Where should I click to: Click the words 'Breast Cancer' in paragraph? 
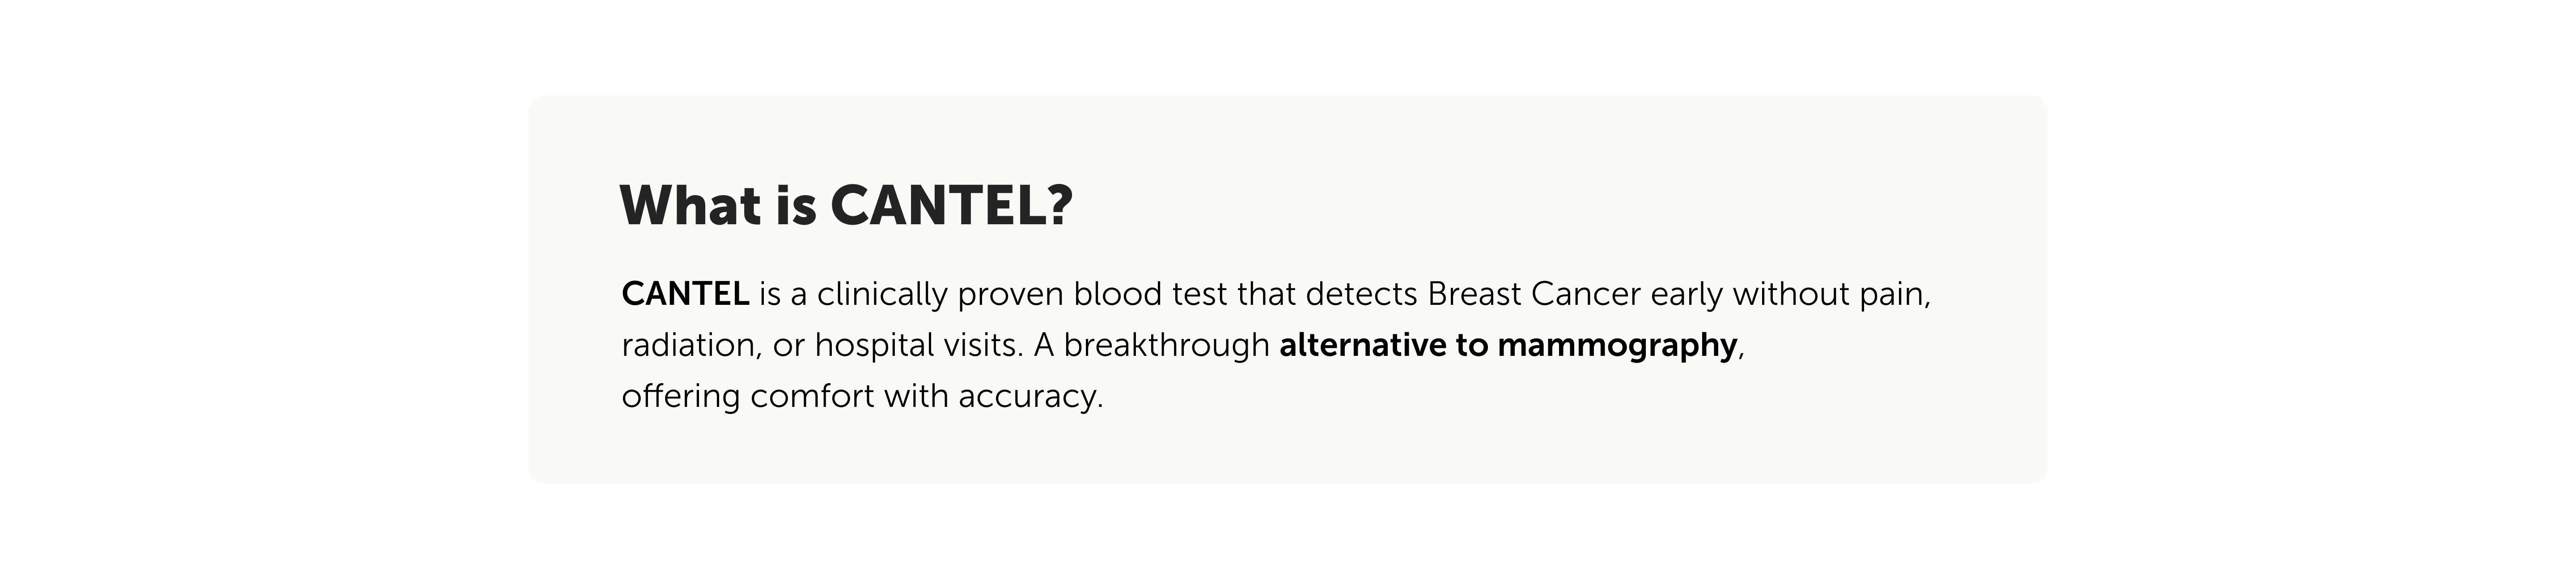tap(1534, 294)
